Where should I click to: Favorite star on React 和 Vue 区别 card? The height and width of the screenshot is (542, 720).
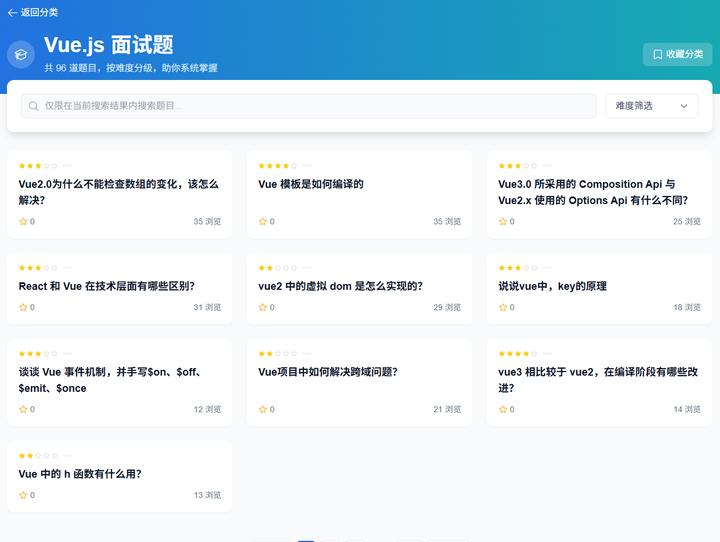tap(23, 307)
